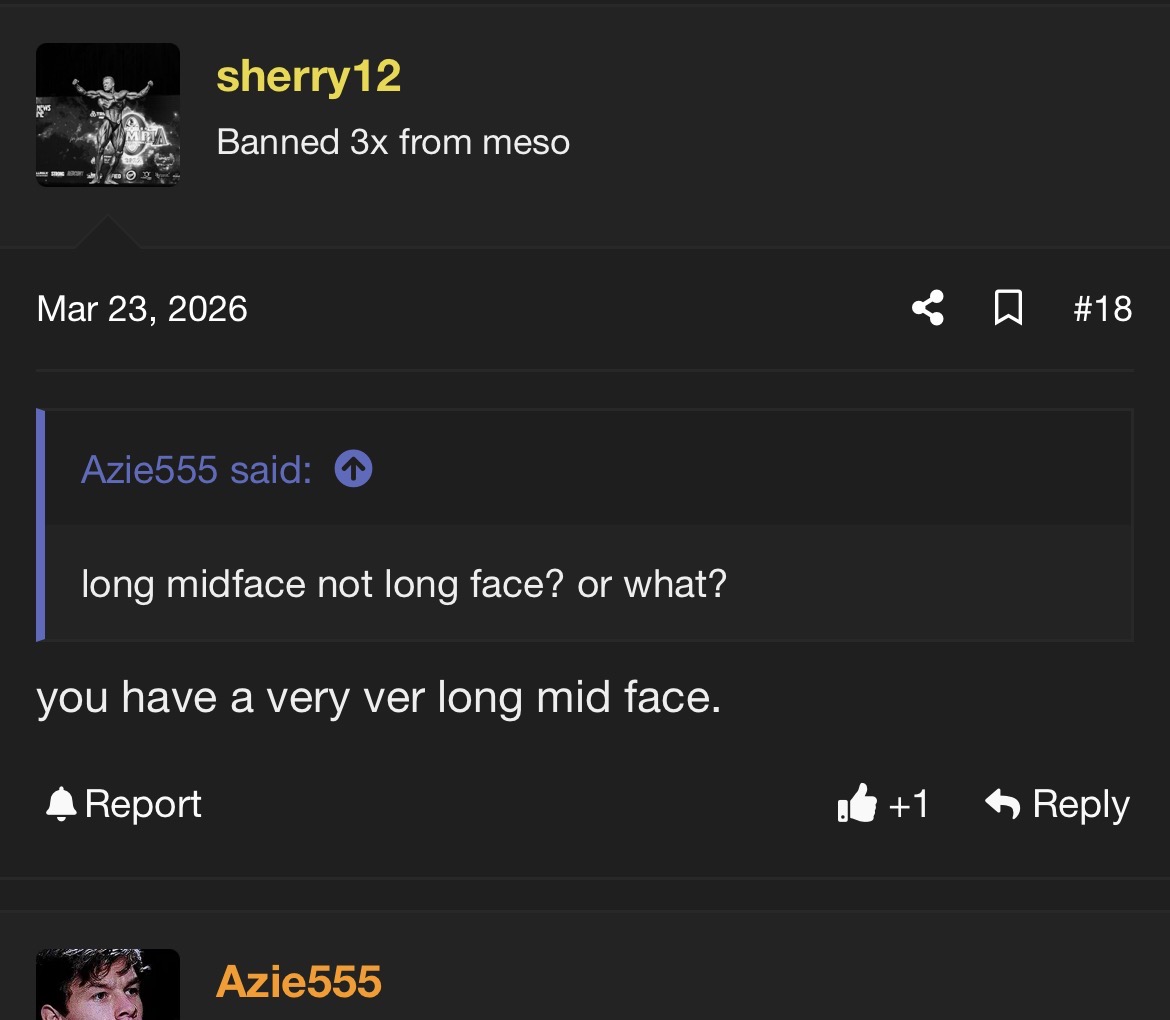Screen dimensions: 1170x1020
Task: Open Azie555's avatar thumbnail
Action: tap(108, 984)
